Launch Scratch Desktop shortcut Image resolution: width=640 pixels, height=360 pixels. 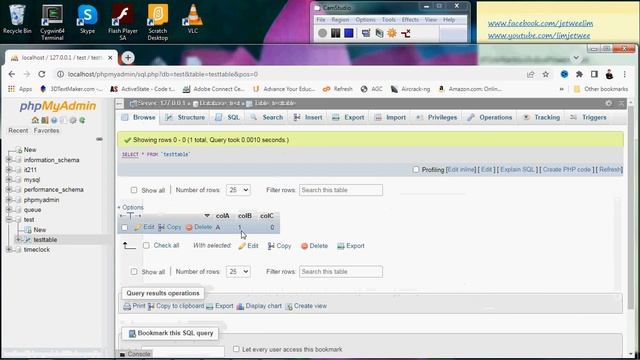point(158,22)
